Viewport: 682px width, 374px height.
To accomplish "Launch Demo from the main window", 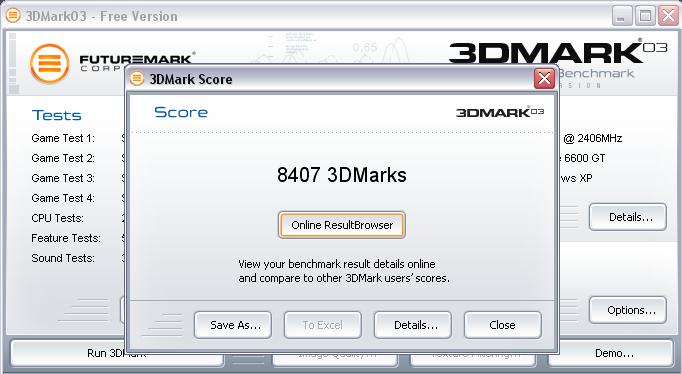I will pyautogui.click(x=611, y=353).
